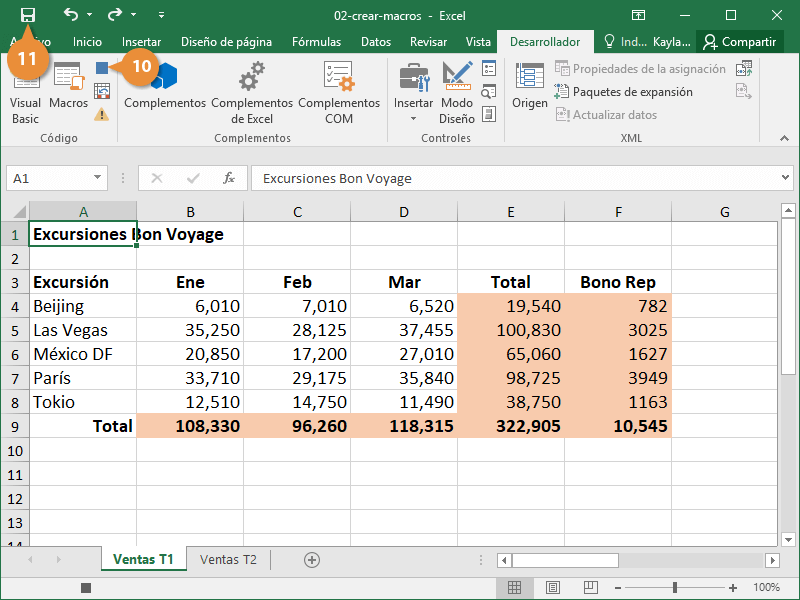Click the Compartir button

click(740, 42)
